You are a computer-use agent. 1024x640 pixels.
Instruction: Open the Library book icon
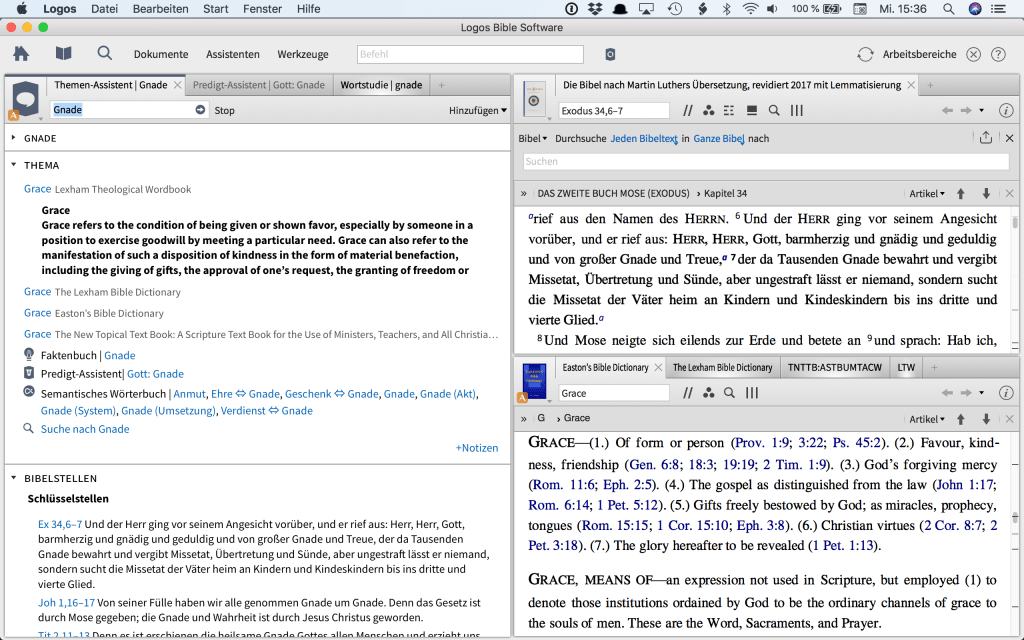coord(64,54)
